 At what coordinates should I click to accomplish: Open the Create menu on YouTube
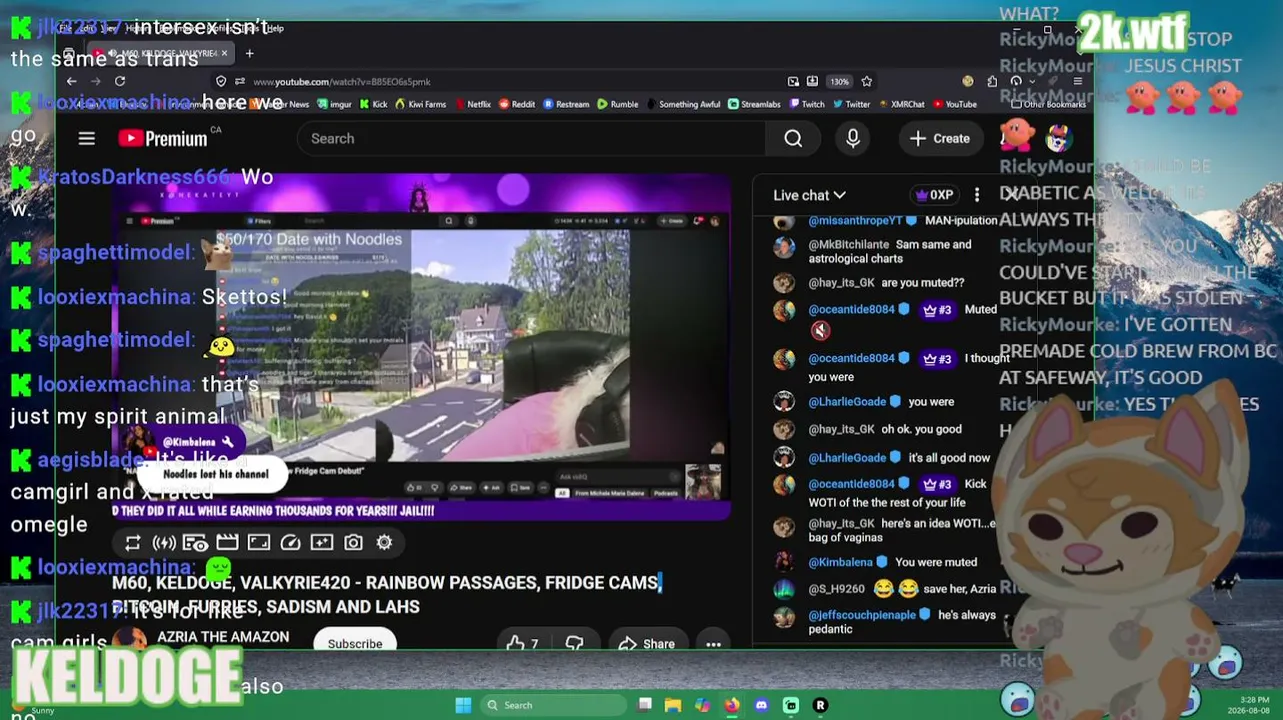(x=940, y=139)
